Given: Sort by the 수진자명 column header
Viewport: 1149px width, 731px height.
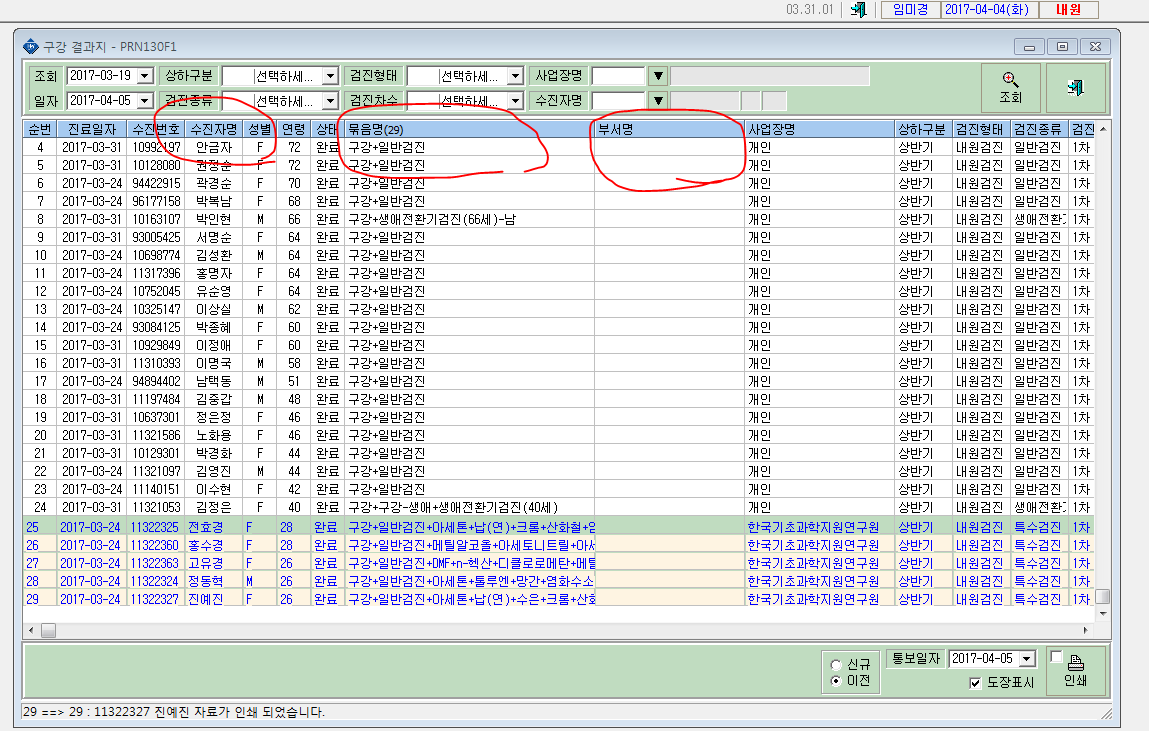Looking at the screenshot, I should point(214,129).
